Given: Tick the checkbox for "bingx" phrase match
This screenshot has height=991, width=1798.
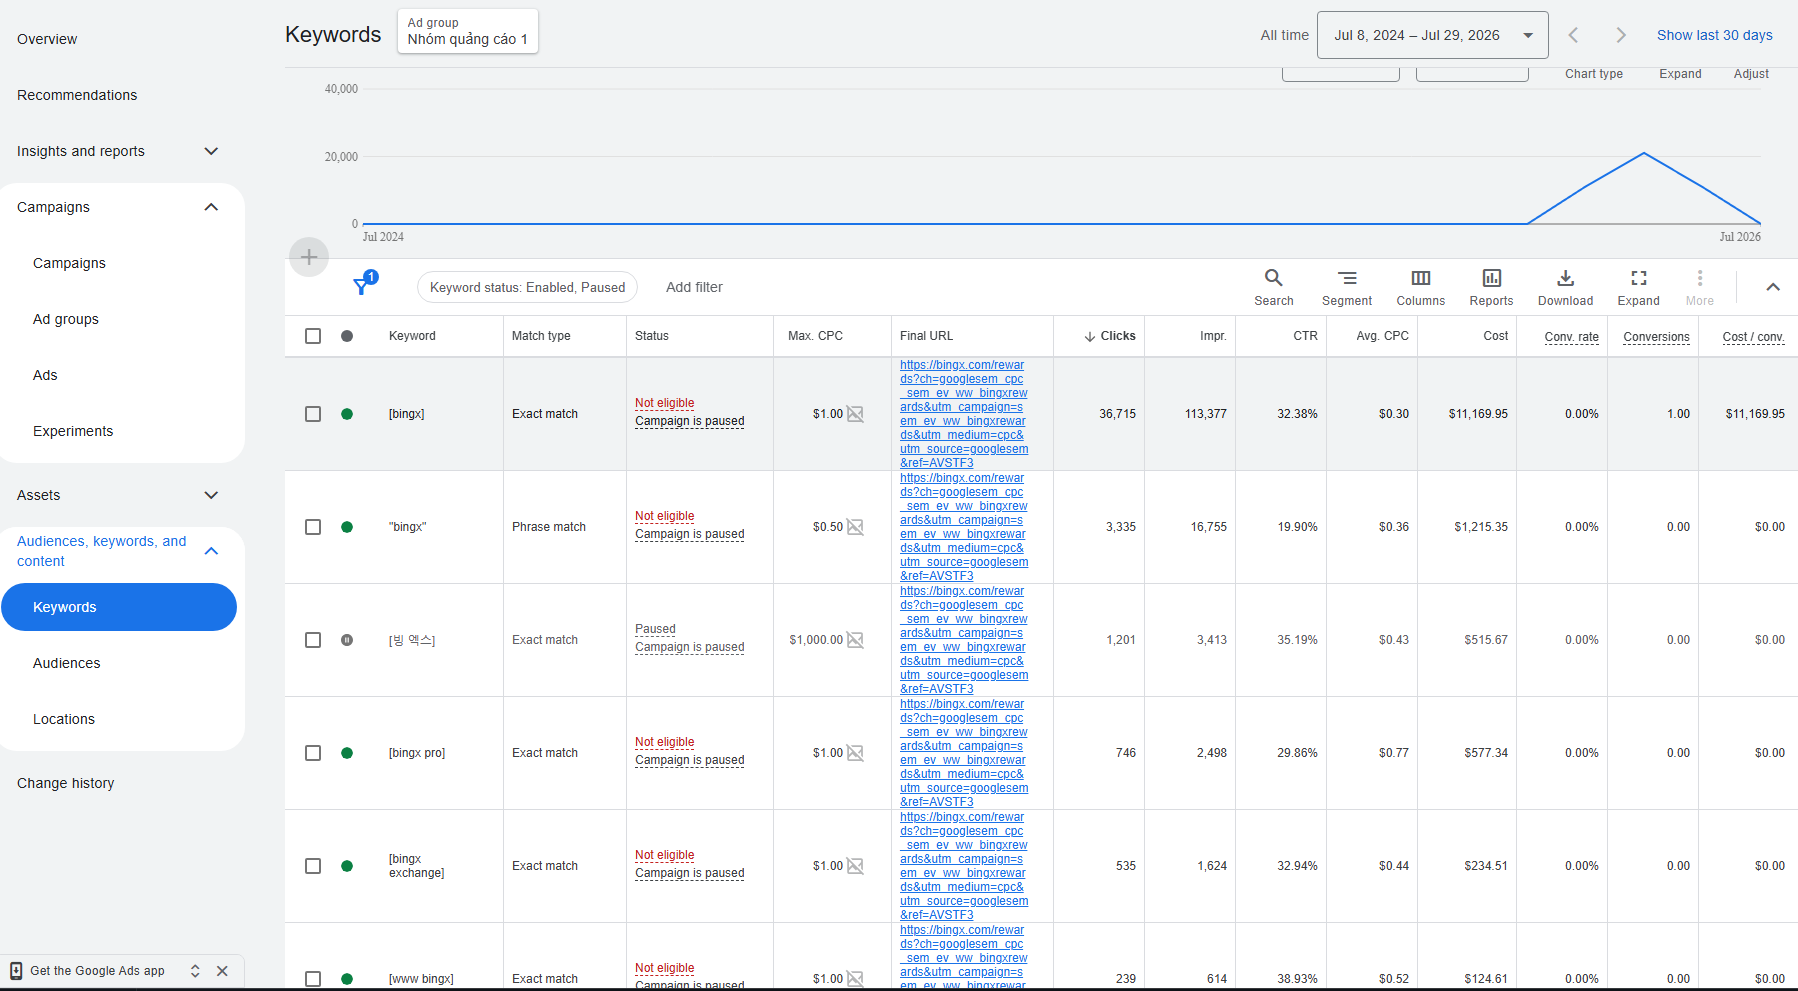Looking at the screenshot, I should [313, 527].
